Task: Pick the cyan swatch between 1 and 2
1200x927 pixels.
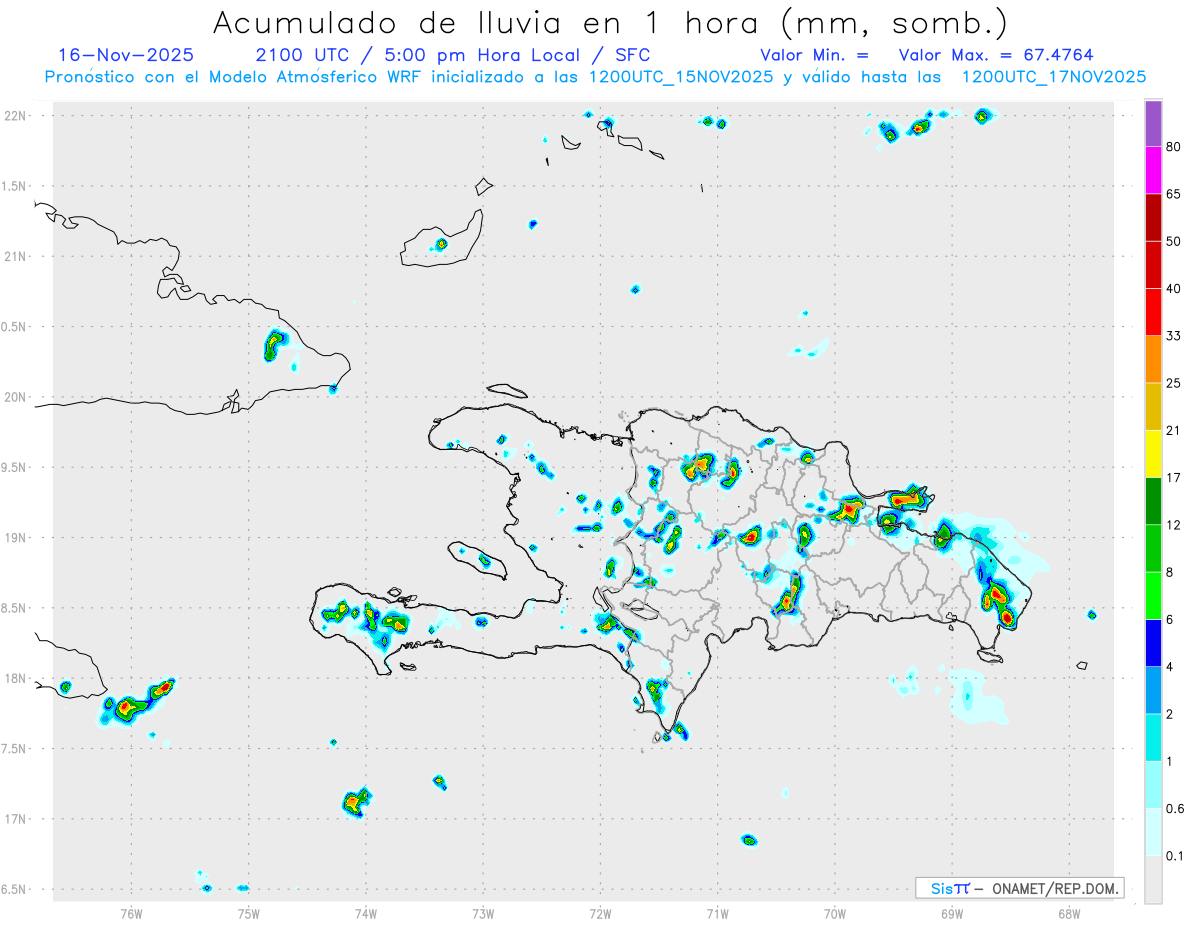Action: [1153, 737]
